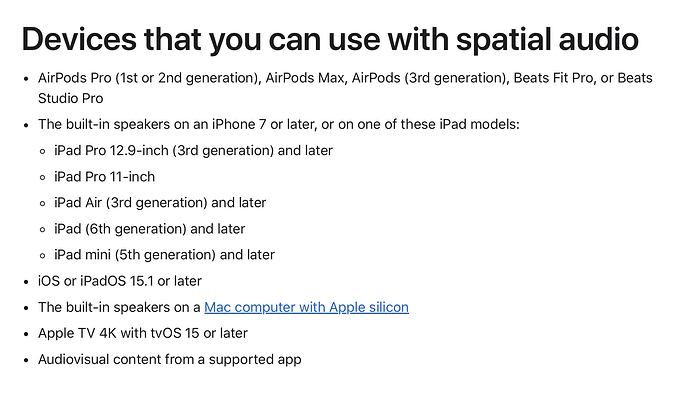Click the iOS or iPadOS 15.1 or later line
Viewport: 690px width, 403px height.
(x=120, y=281)
